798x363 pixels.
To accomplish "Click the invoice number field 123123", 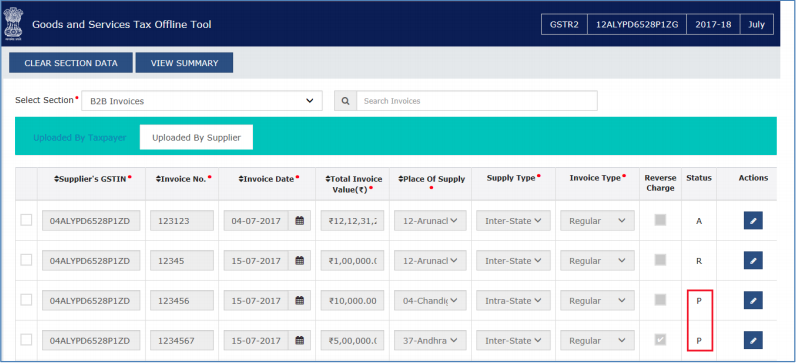I will (182, 221).
